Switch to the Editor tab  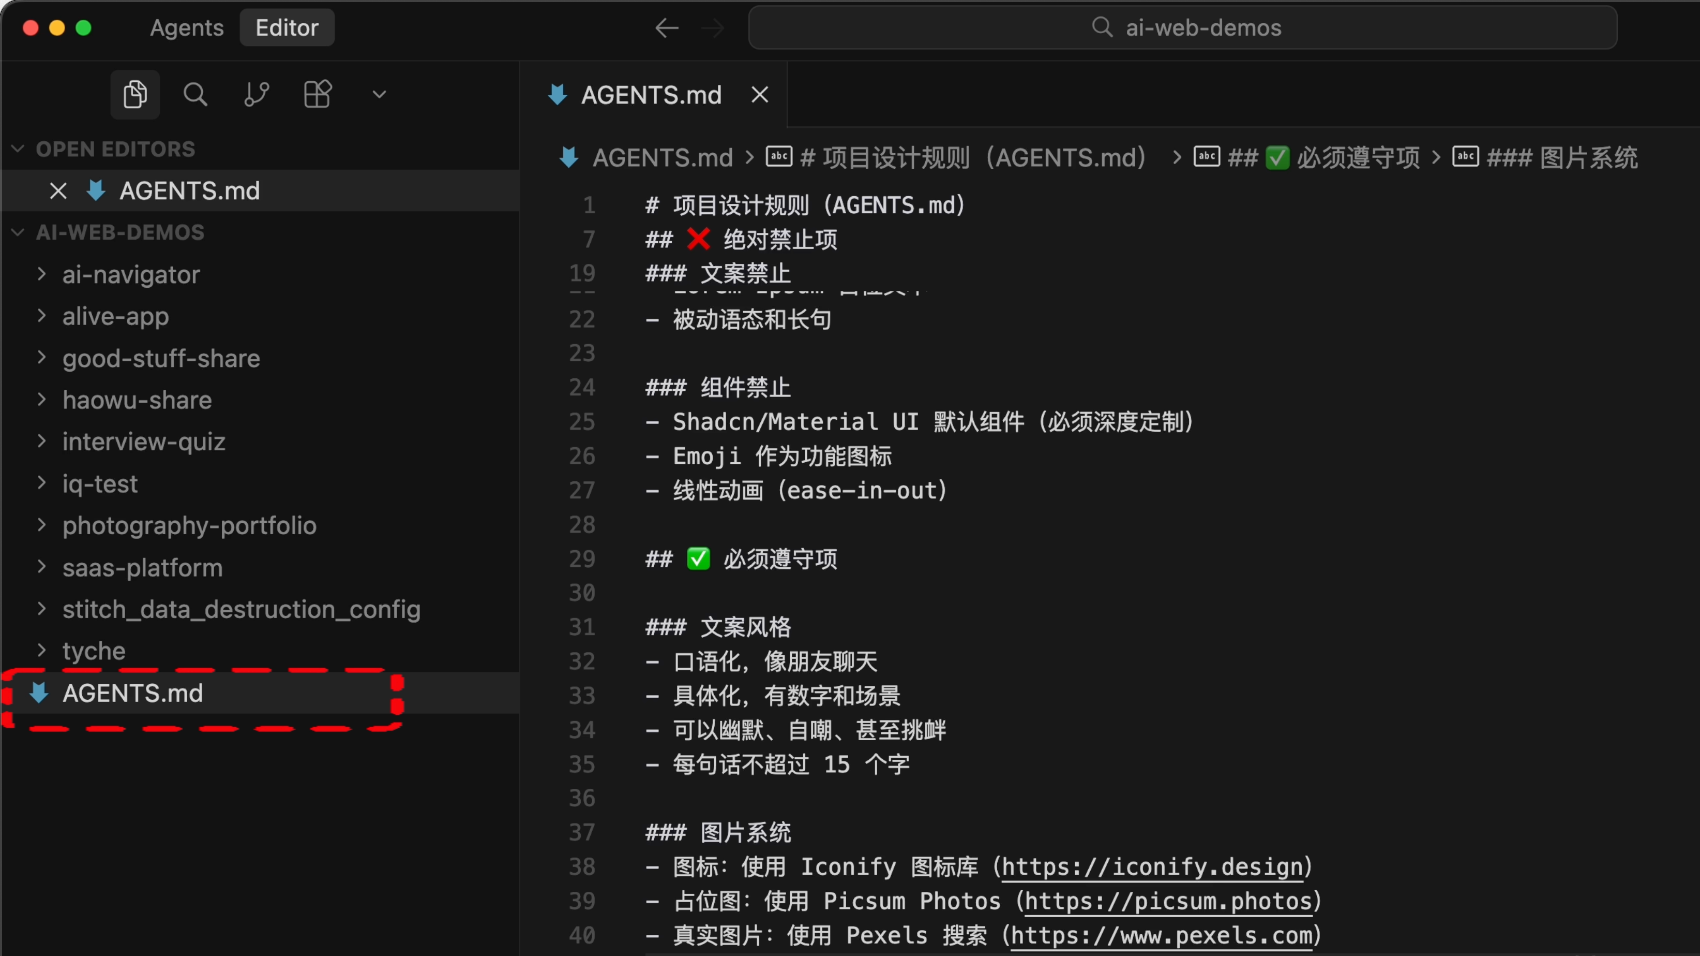tap(287, 28)
